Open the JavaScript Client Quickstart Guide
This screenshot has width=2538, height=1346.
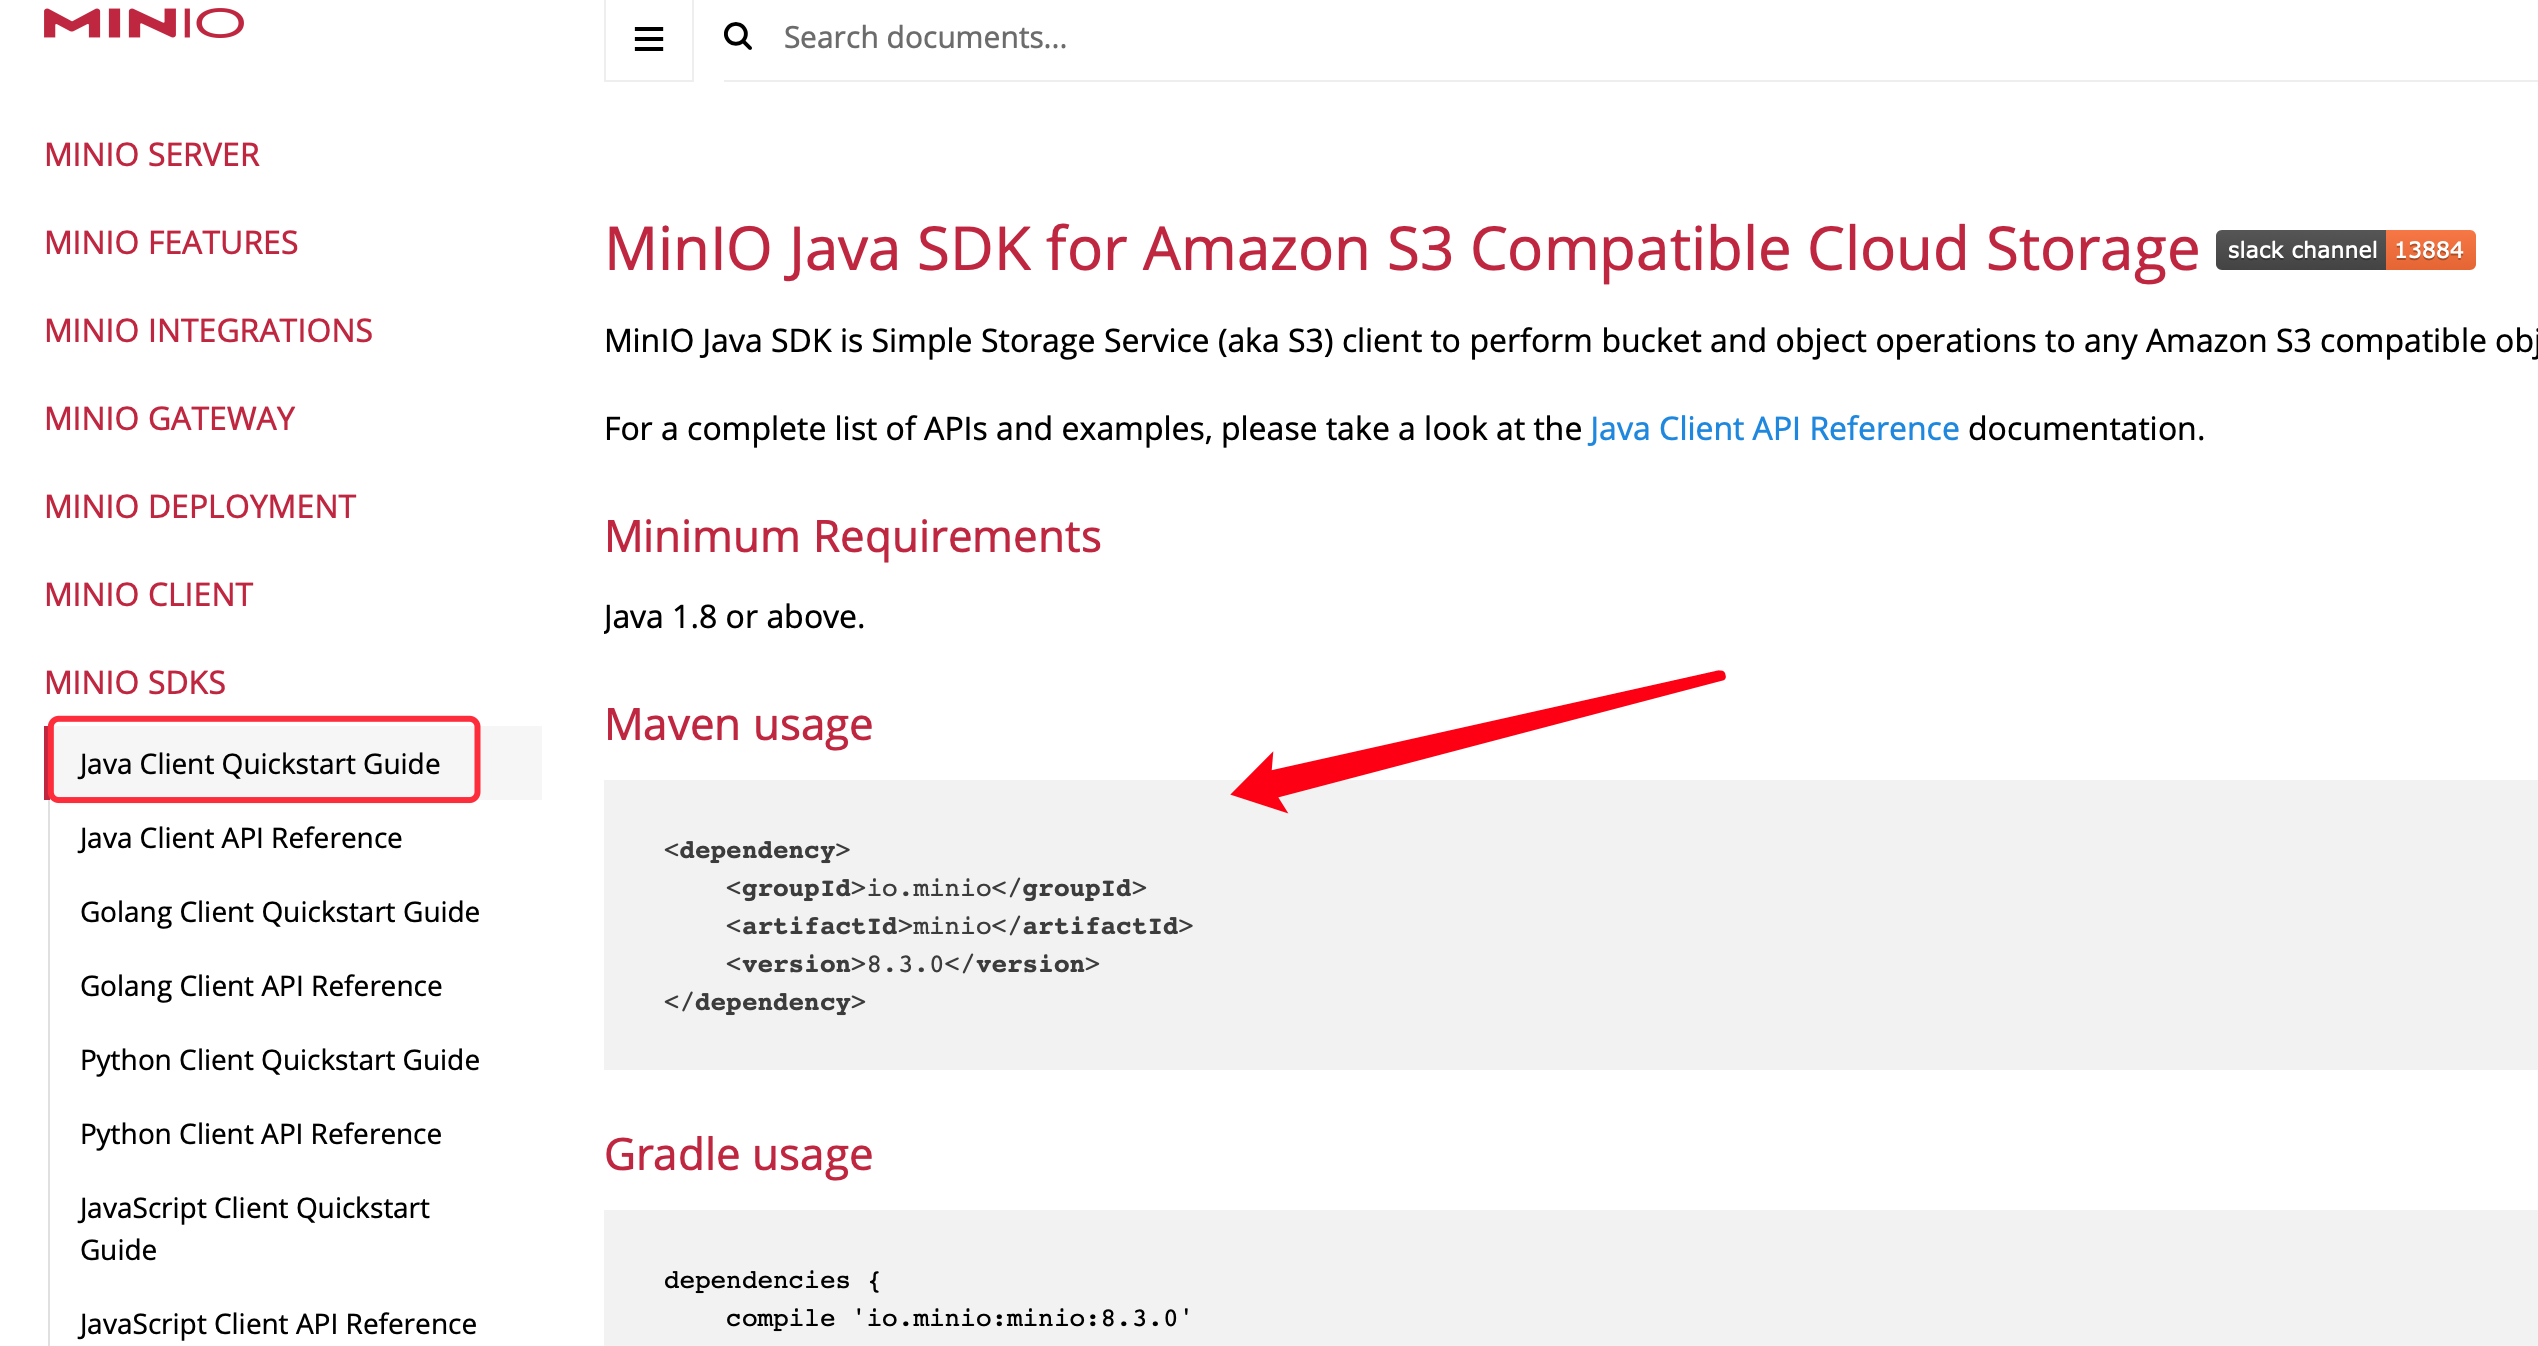pyautogui.click(x=255, y=1228)
